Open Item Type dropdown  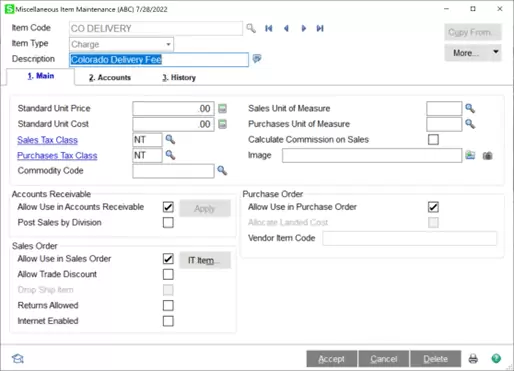[168, 44]
